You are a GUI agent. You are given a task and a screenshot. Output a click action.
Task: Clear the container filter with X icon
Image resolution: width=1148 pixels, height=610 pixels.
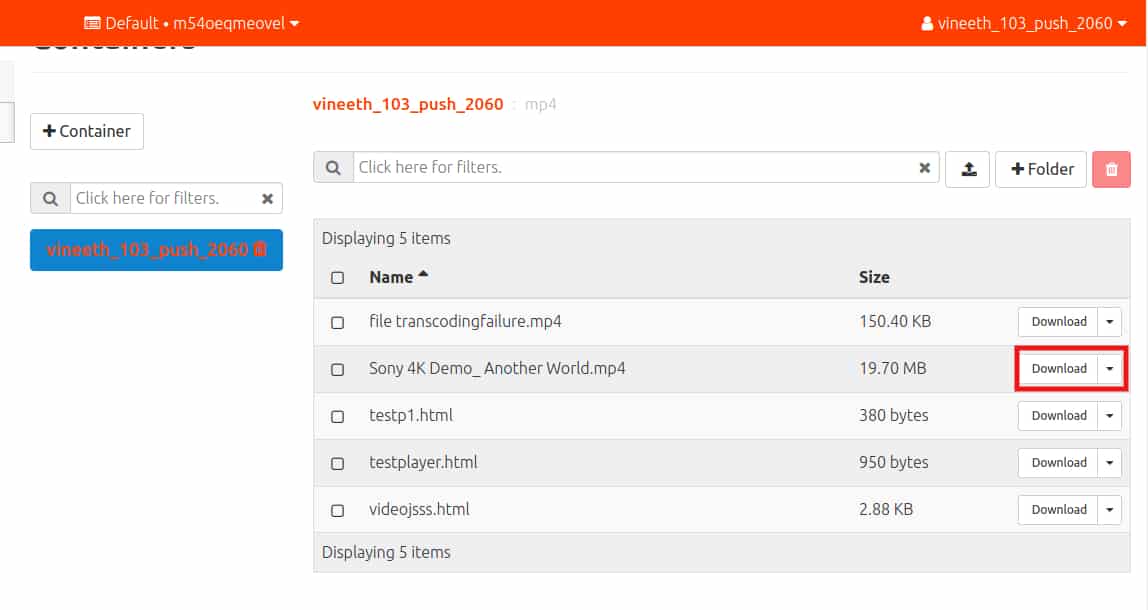pyautogui.click(x=267, y=198)
